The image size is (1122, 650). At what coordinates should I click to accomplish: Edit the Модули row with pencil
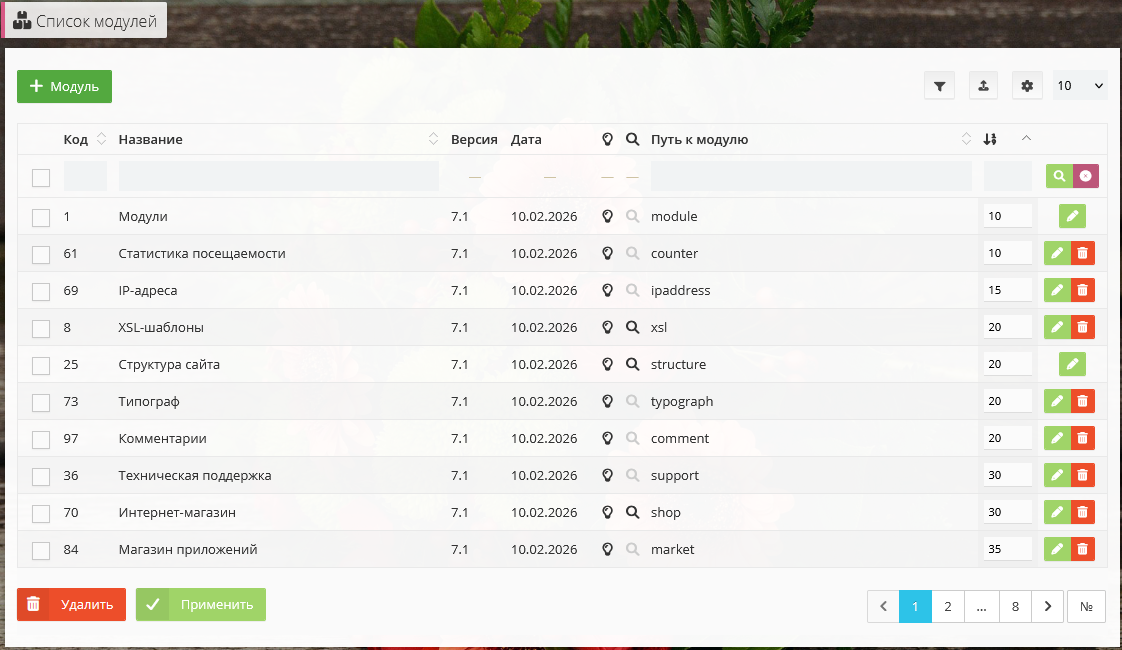[1072, 216]
